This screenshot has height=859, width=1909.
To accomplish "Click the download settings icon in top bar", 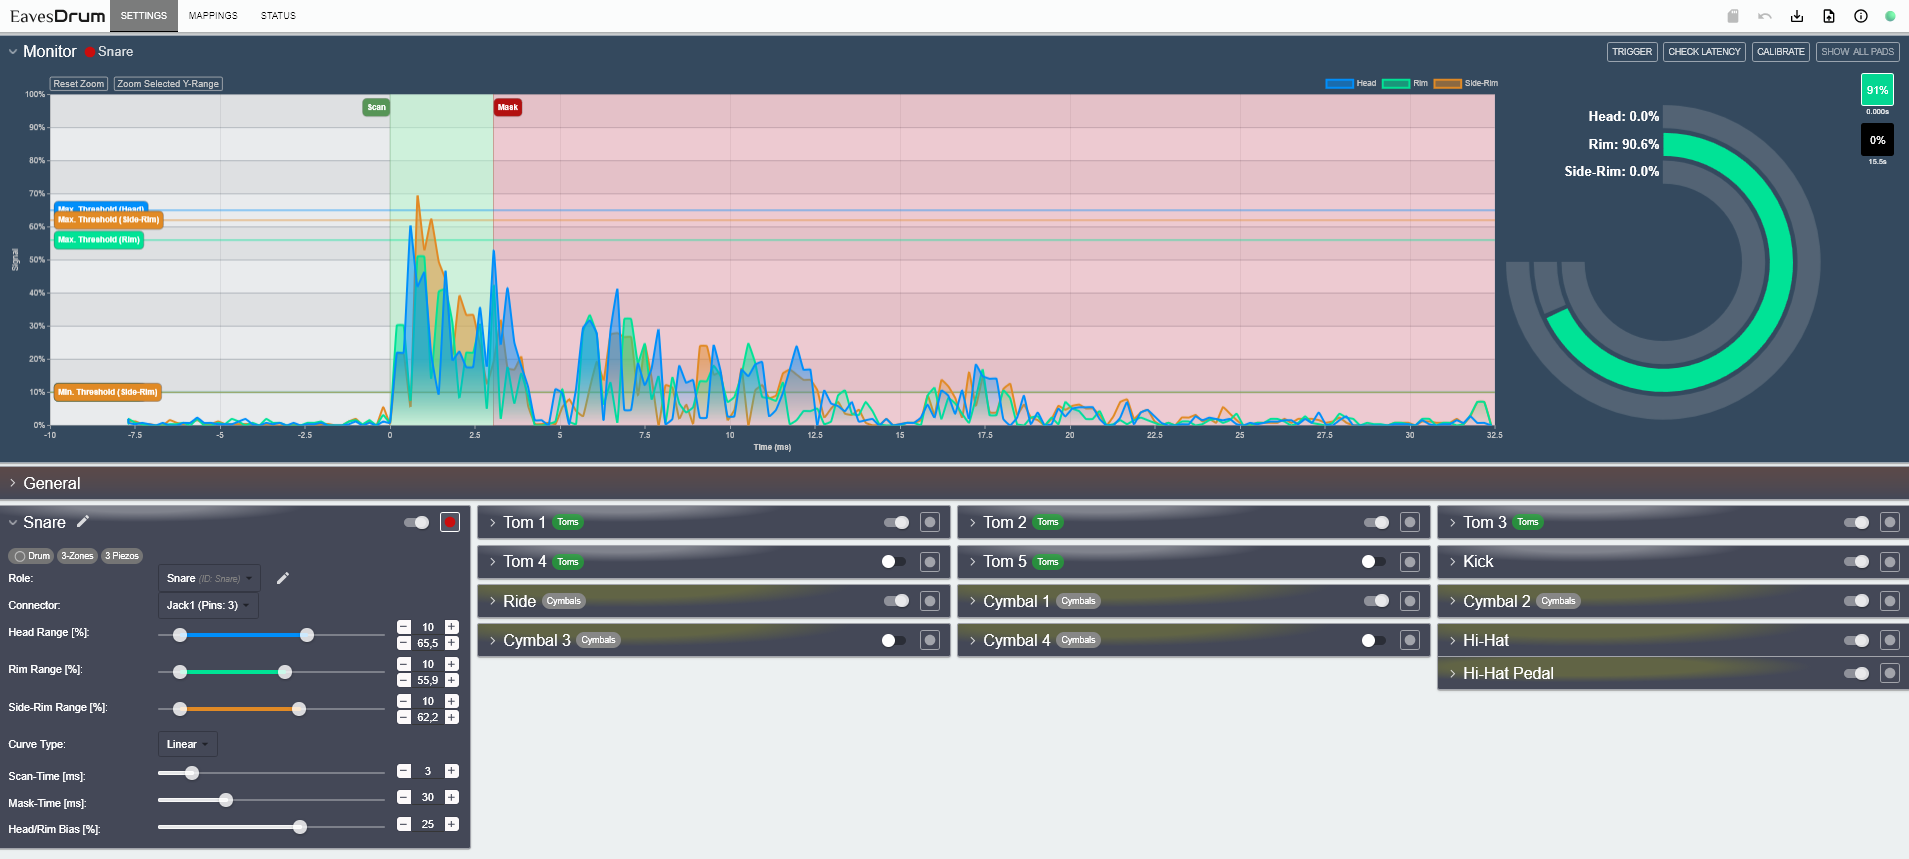I will coord(1797,16).
